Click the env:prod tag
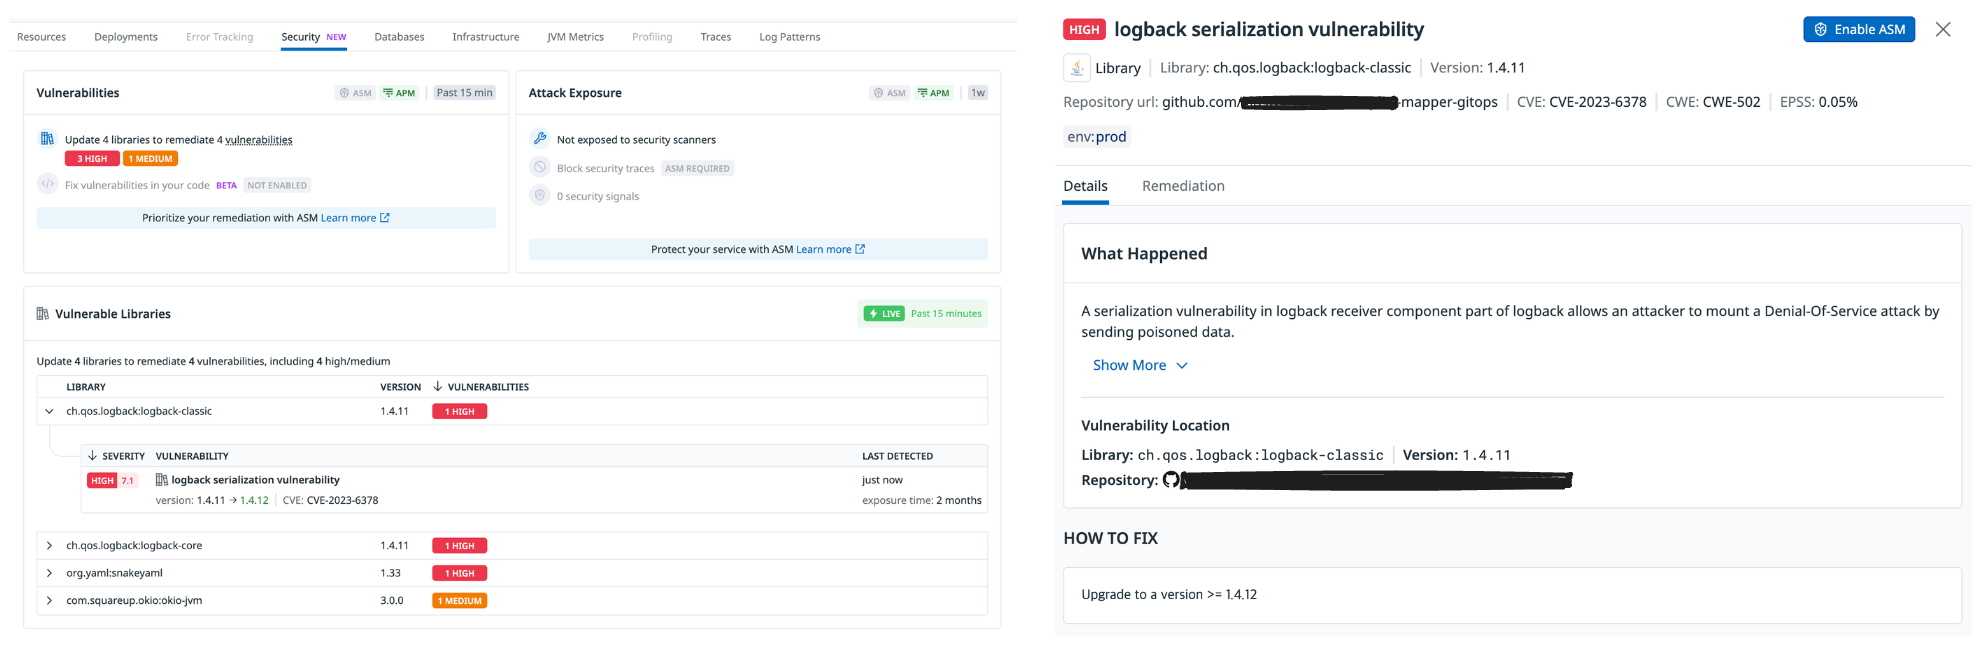The image size is (1982, 653). point(1096,137)
